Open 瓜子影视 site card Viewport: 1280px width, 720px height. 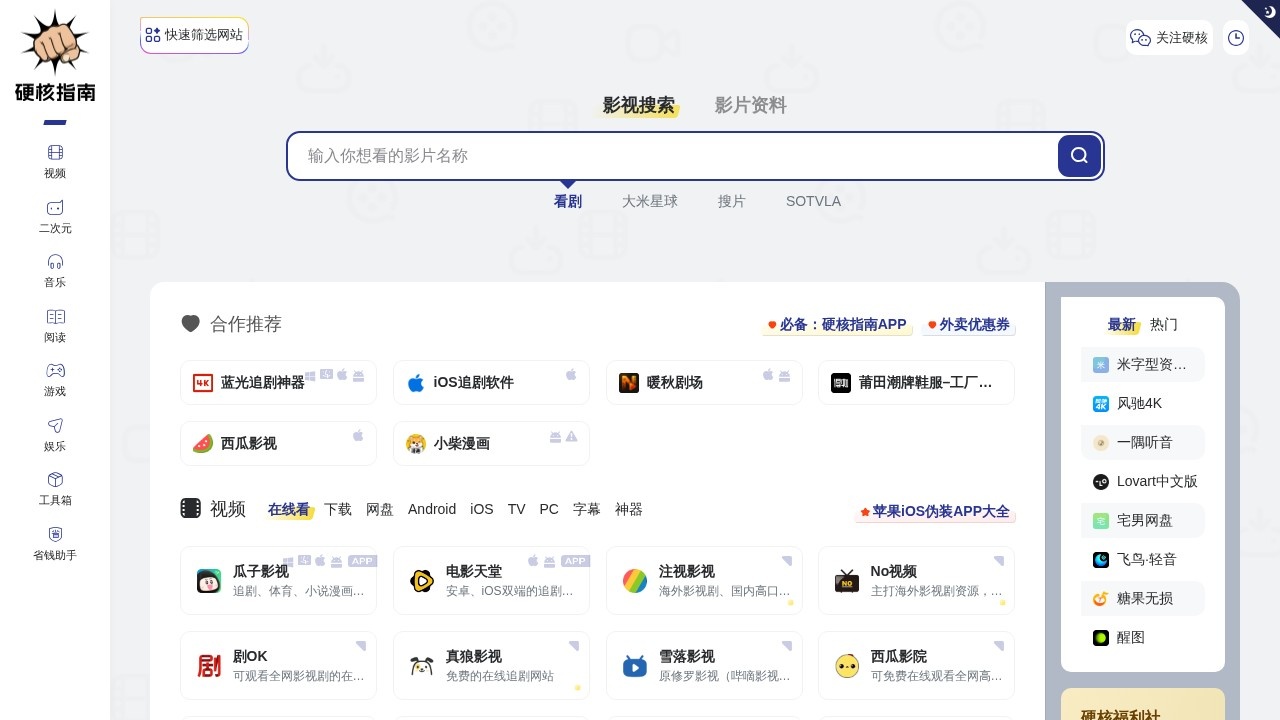coord(278,580)
